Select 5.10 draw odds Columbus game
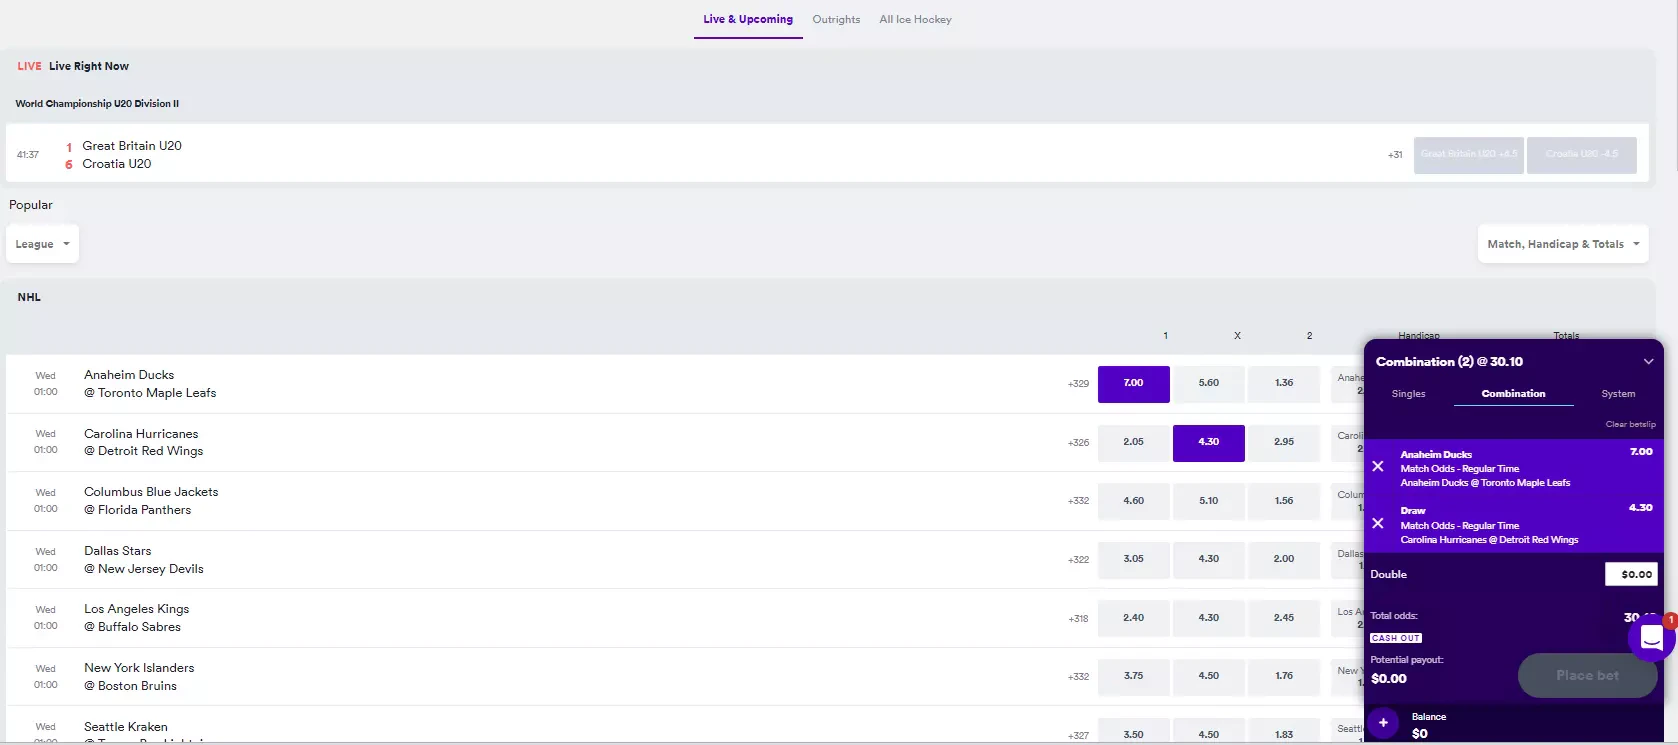The width and height of the screenshot is (1678, 745). click(1209, 502)
